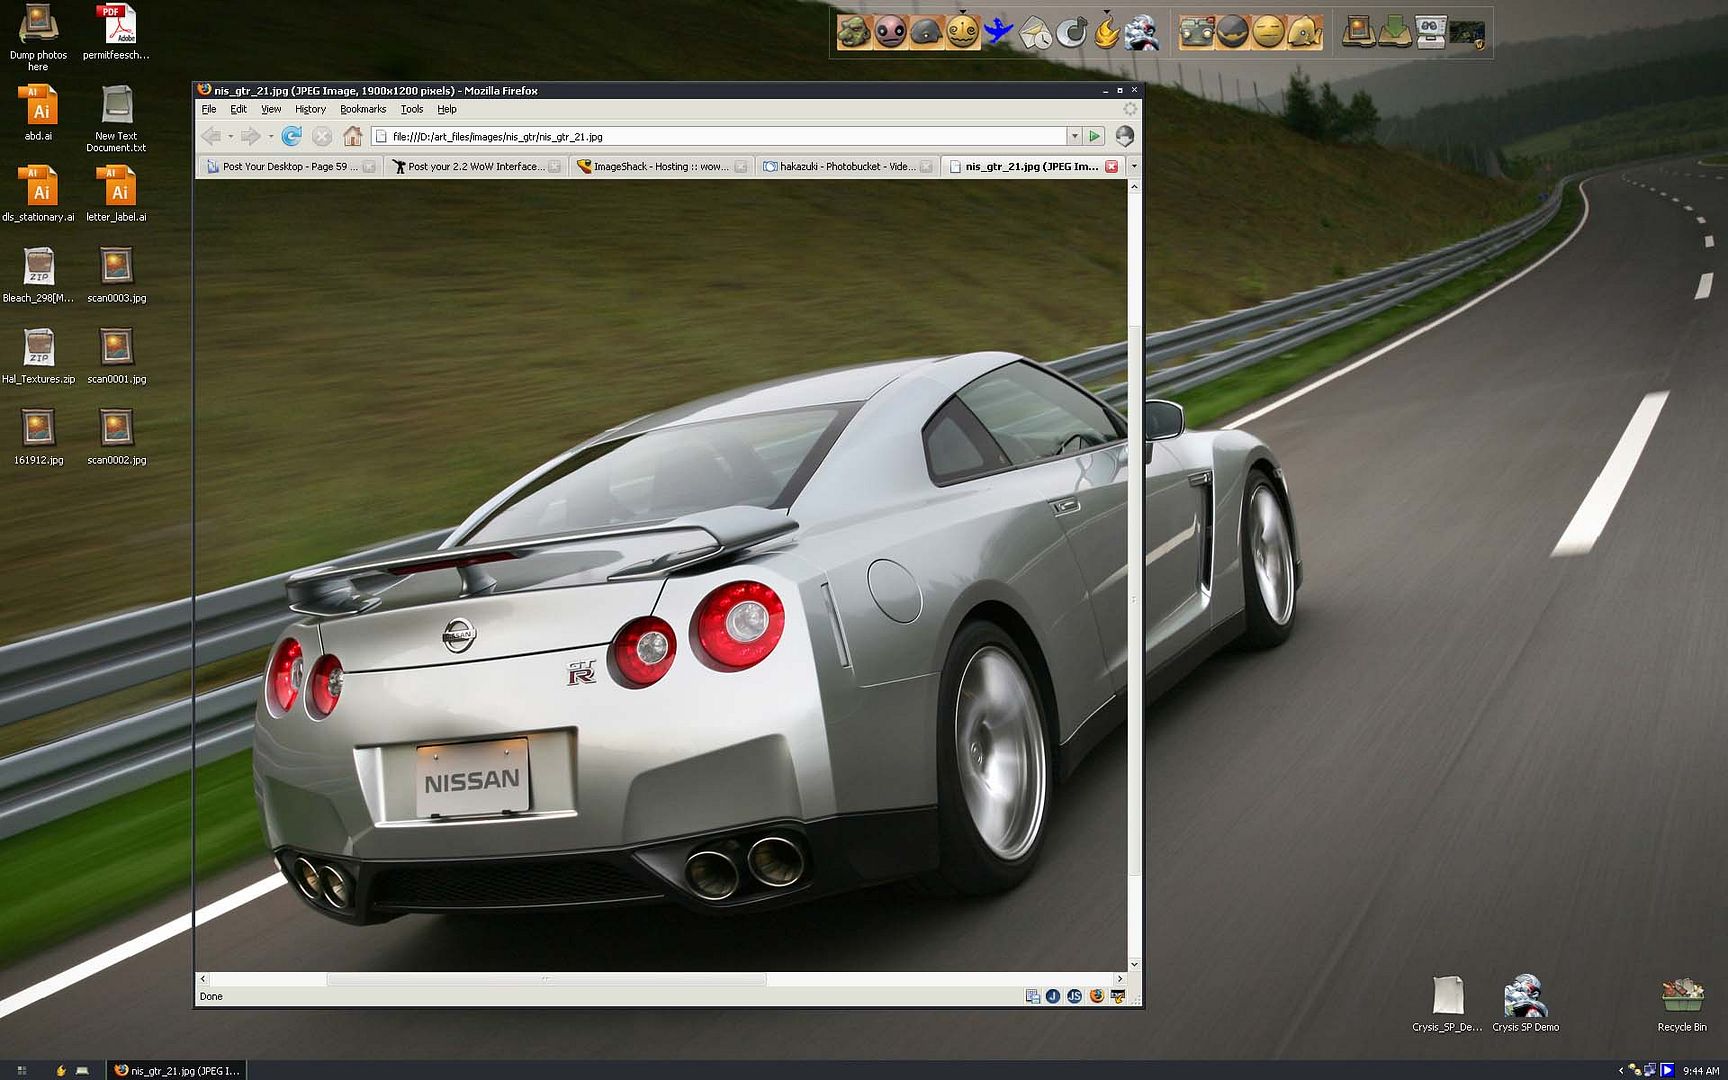Select scan0003.jpg desktop file
1728x1080 pixels.
tap(116, 275)
